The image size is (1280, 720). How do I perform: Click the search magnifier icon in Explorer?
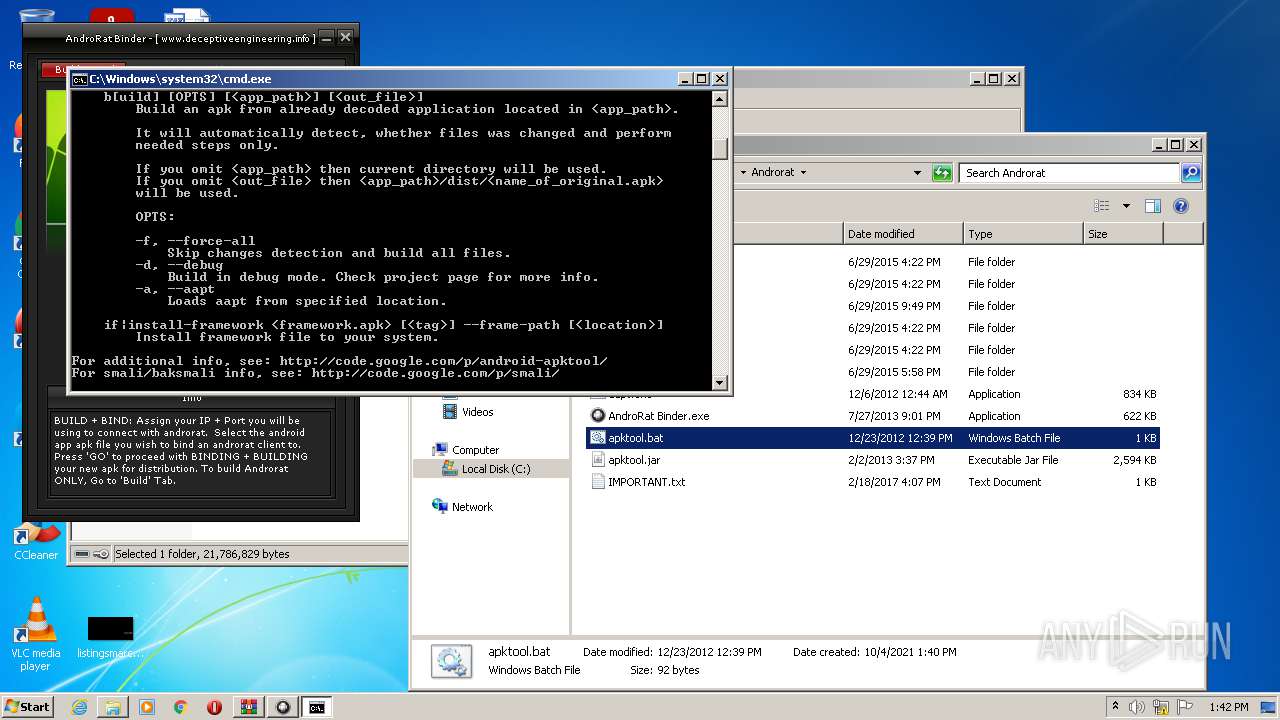[x=1190, y=173]
